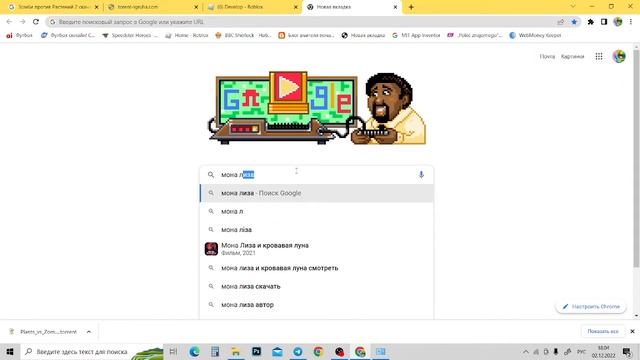The width and height of the screenshot is (640, 360).
Task: Open the Google apps grid icon
Action: [599, 56]
